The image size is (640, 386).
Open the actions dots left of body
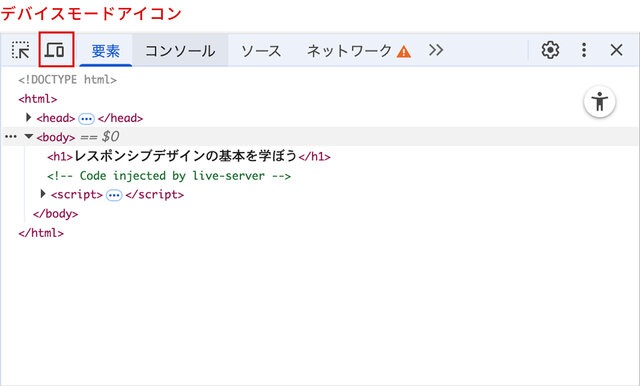point(11,136)
